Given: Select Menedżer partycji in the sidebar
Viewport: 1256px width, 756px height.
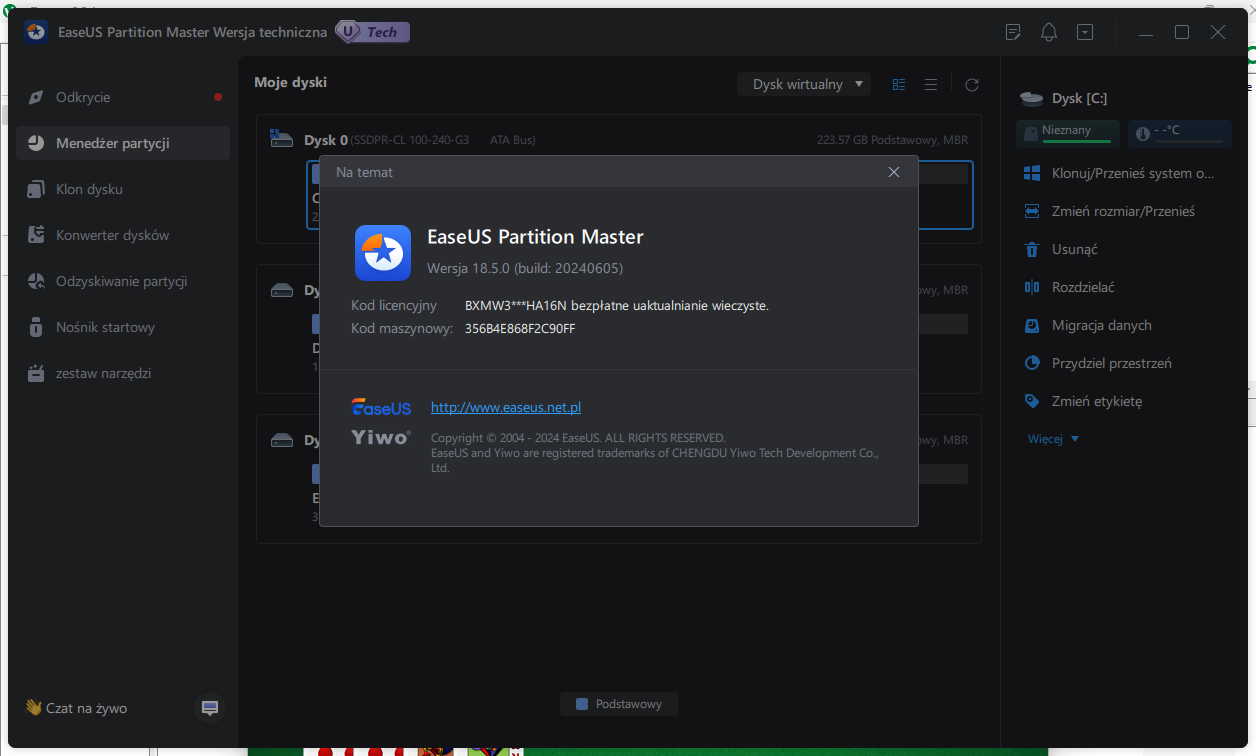Looking at the screenshot, I should pyautogui.click(x=123, y=143).
